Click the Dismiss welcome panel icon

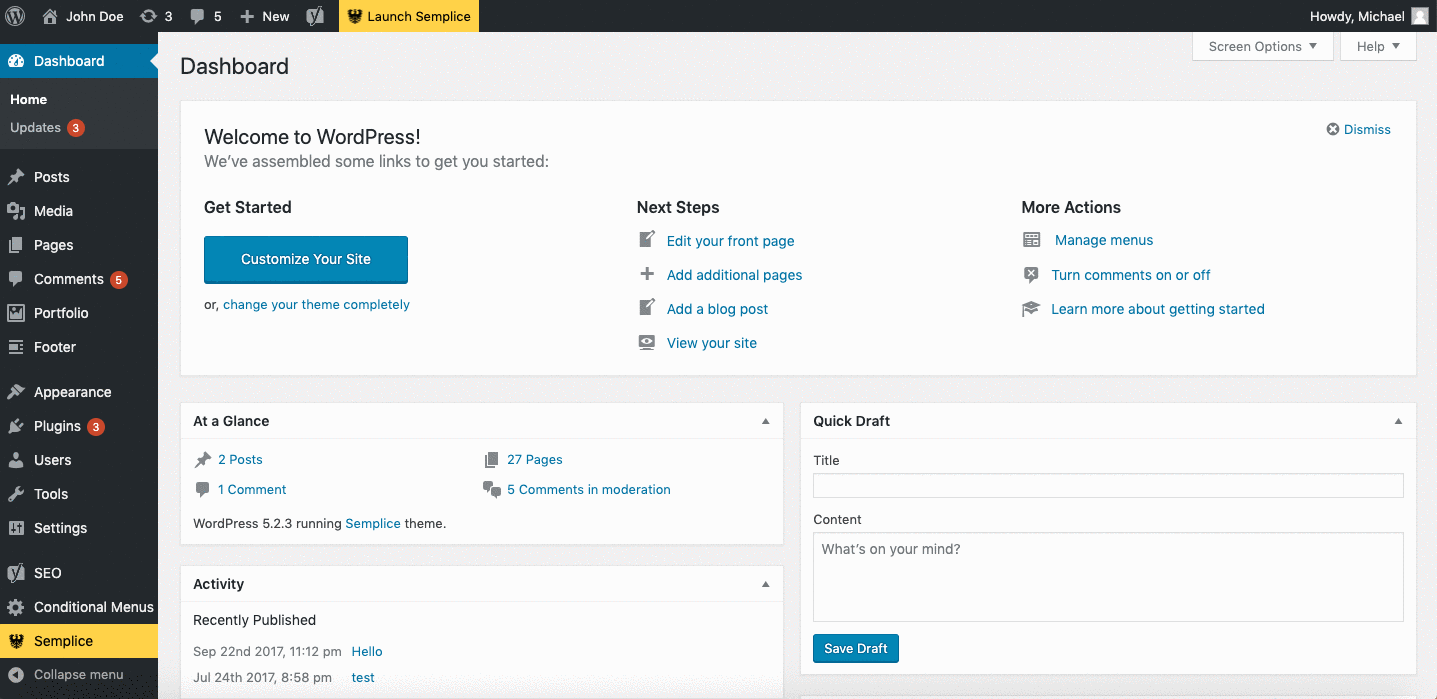(1332, 129)
